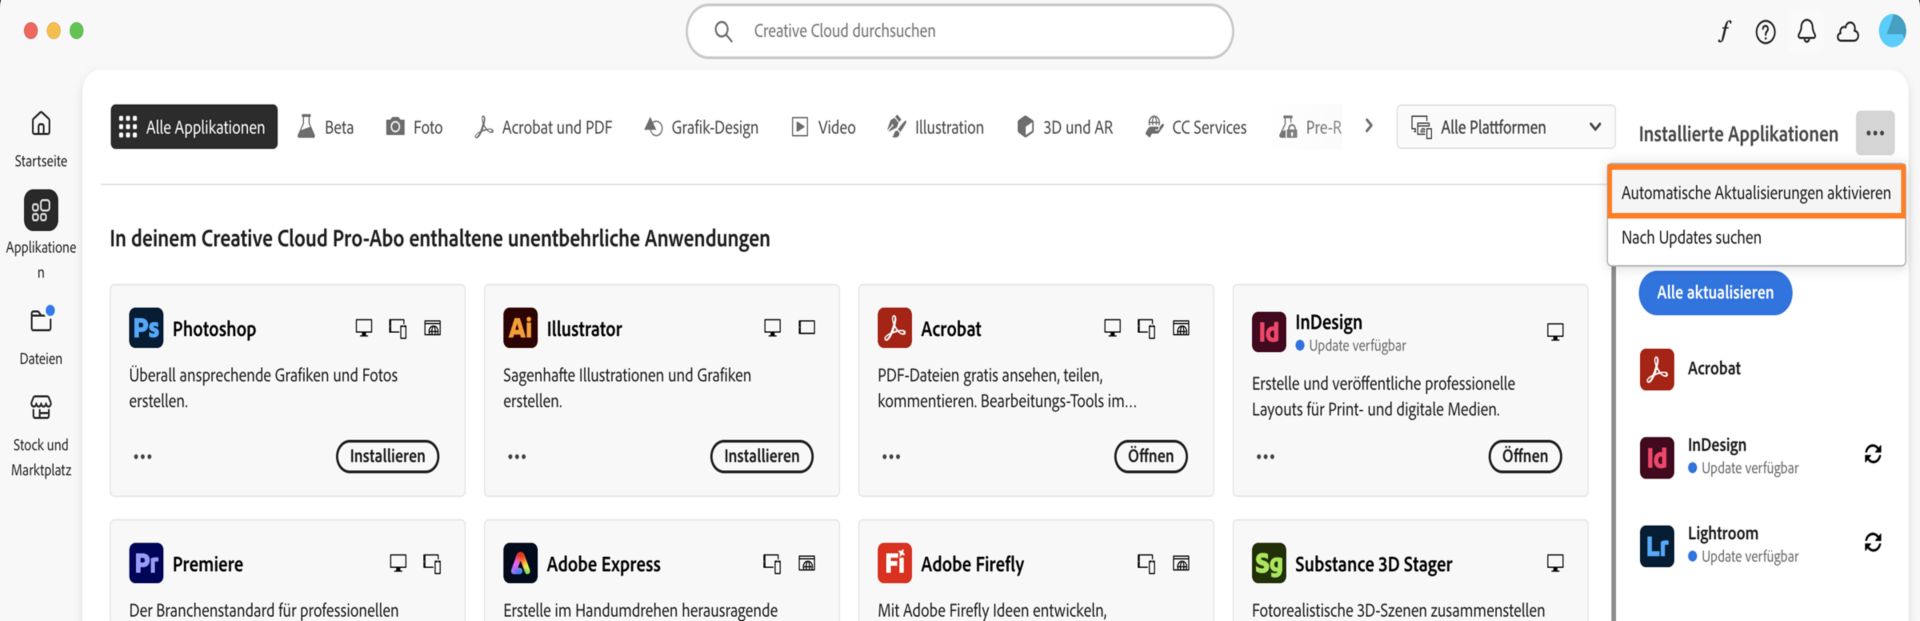Click the Photoshop Ps app icon
The image size is (1920, 621).
(146, 328)
